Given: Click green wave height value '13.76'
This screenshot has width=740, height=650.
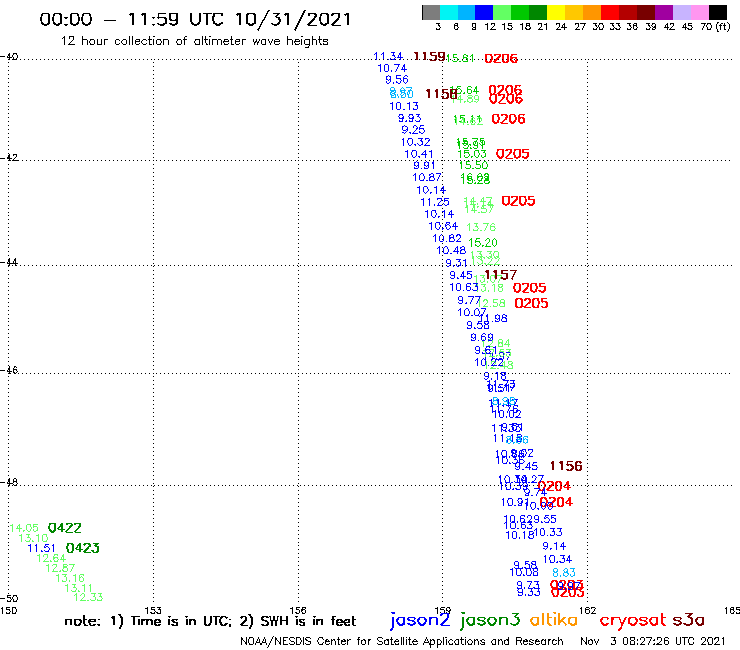Looking at the screenshot, I should [x=481, y=227].
